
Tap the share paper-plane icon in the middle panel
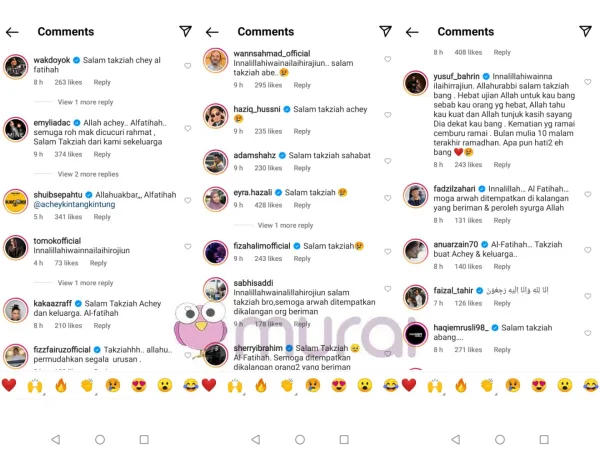point(385,31)
